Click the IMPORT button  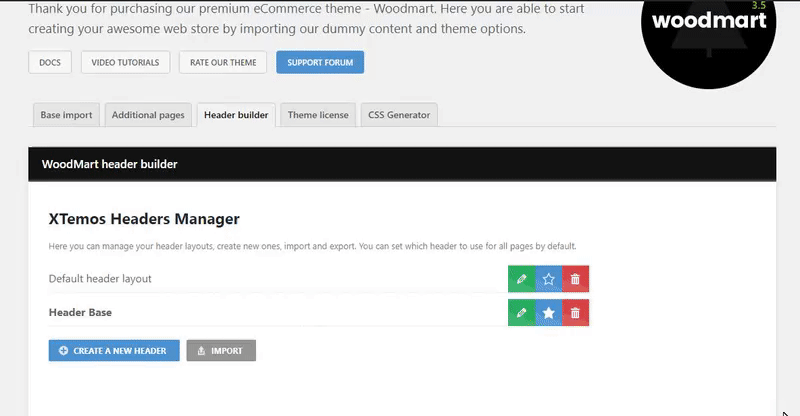click(221, 351)
